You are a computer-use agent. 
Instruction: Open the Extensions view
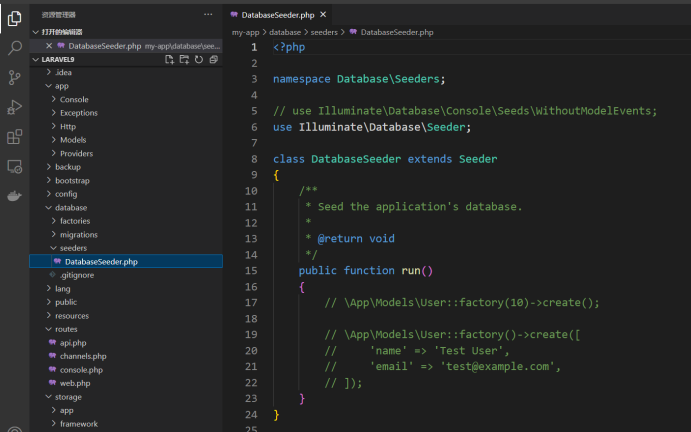point(14,137)
